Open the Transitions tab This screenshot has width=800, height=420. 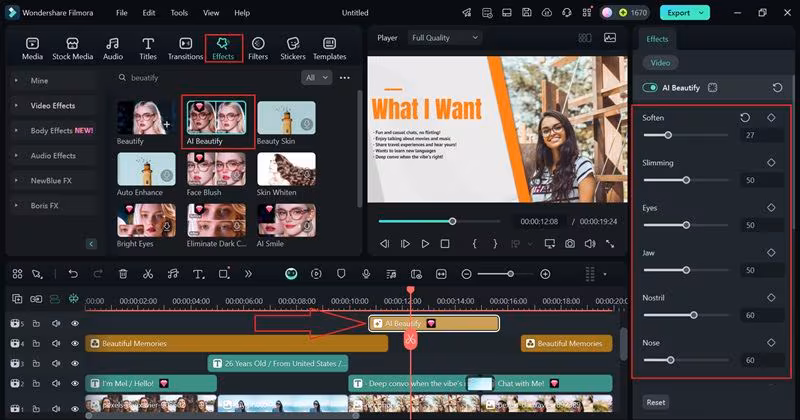point(185,48)
